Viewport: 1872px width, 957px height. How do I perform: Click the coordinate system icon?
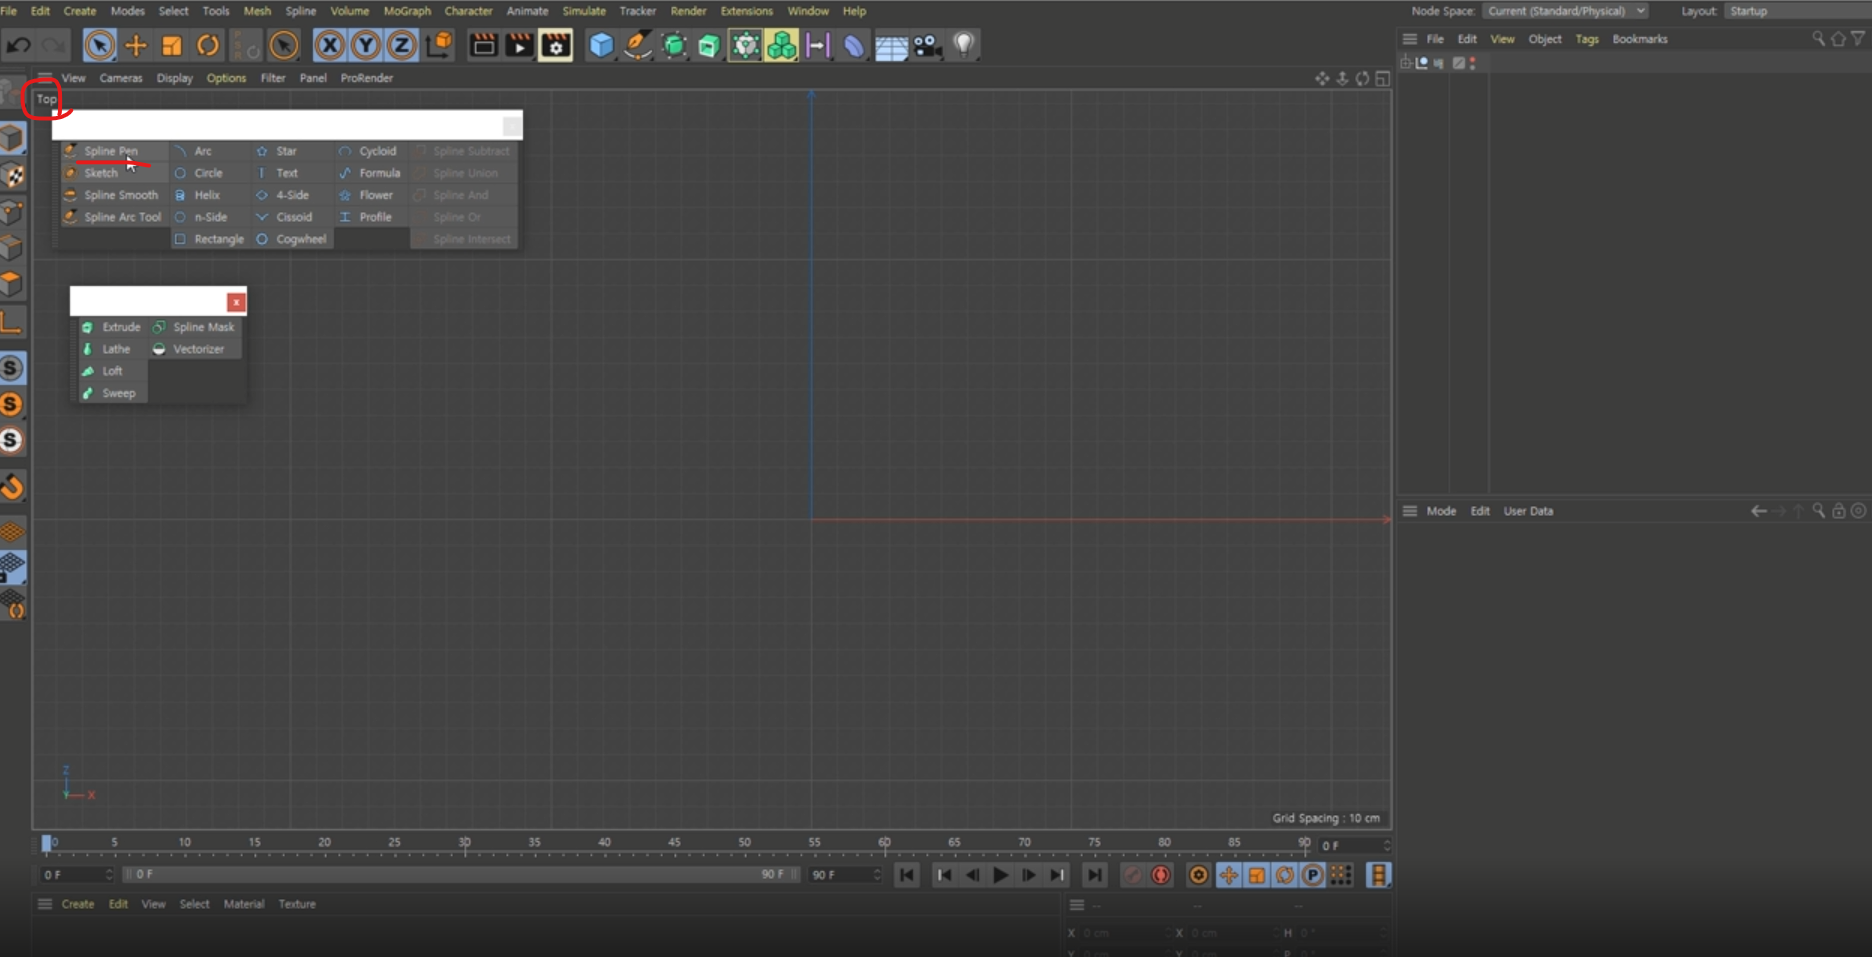tap(439, 45)
